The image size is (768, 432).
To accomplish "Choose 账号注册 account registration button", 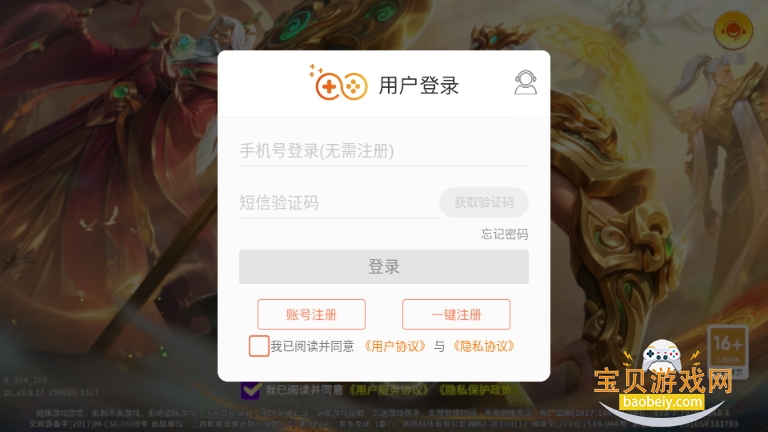I will [312, 314].
